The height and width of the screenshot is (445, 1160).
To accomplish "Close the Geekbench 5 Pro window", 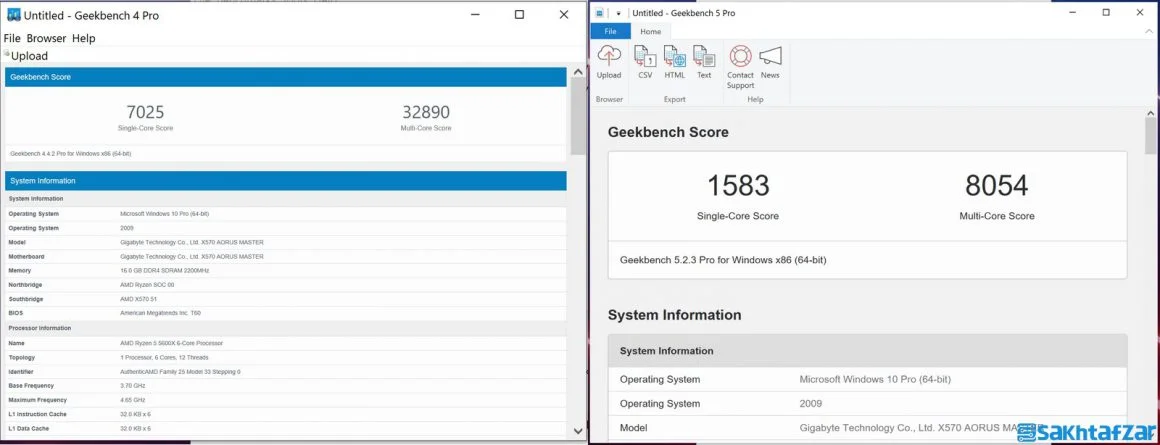I will click(x=1139, y=13).
